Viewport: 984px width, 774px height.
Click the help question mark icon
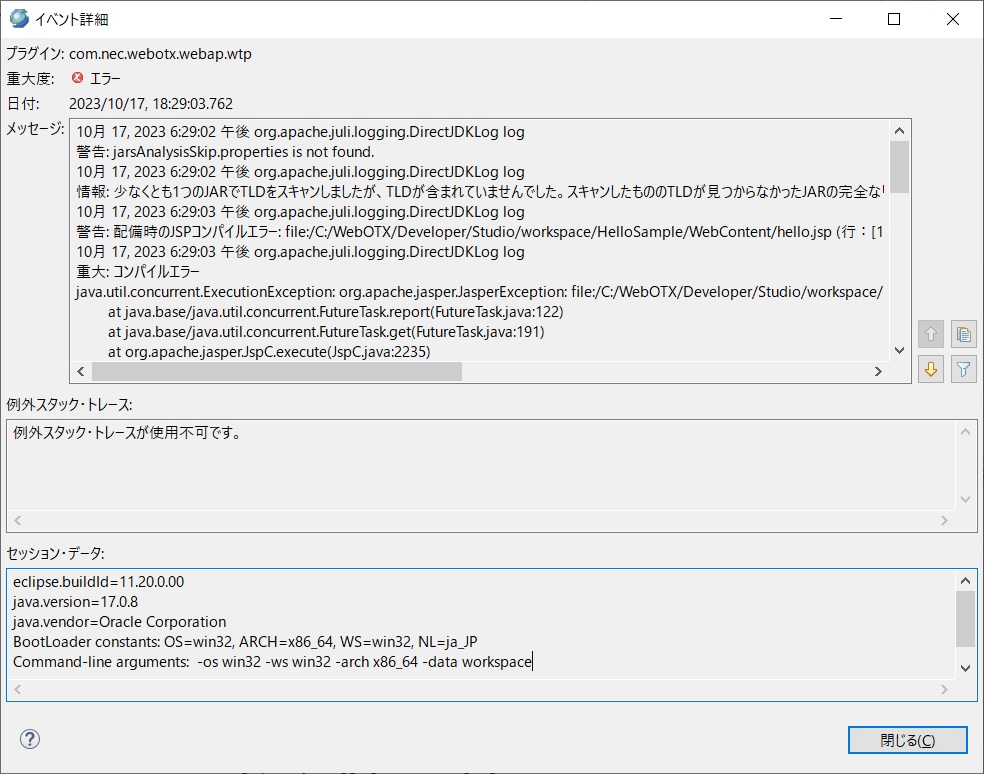pyautogui.click(x=30, y=739)
